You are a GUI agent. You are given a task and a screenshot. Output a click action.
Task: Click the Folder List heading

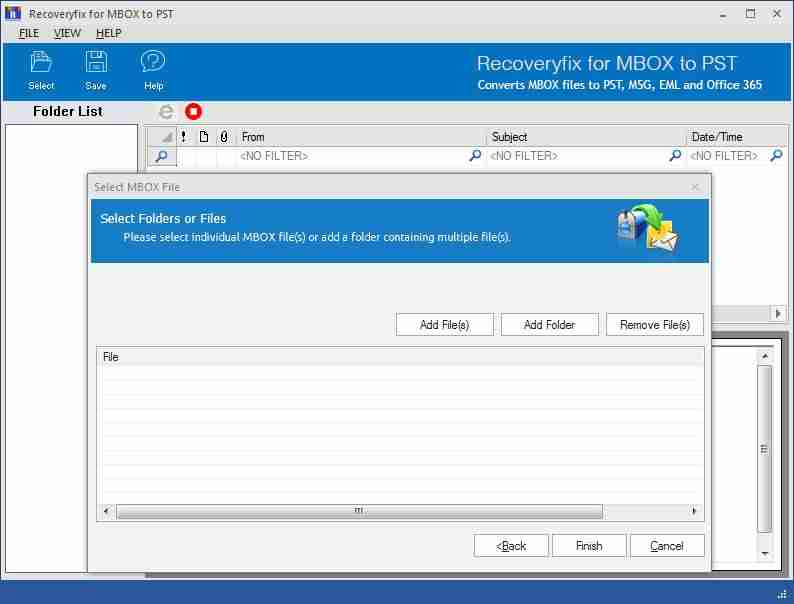68,111
